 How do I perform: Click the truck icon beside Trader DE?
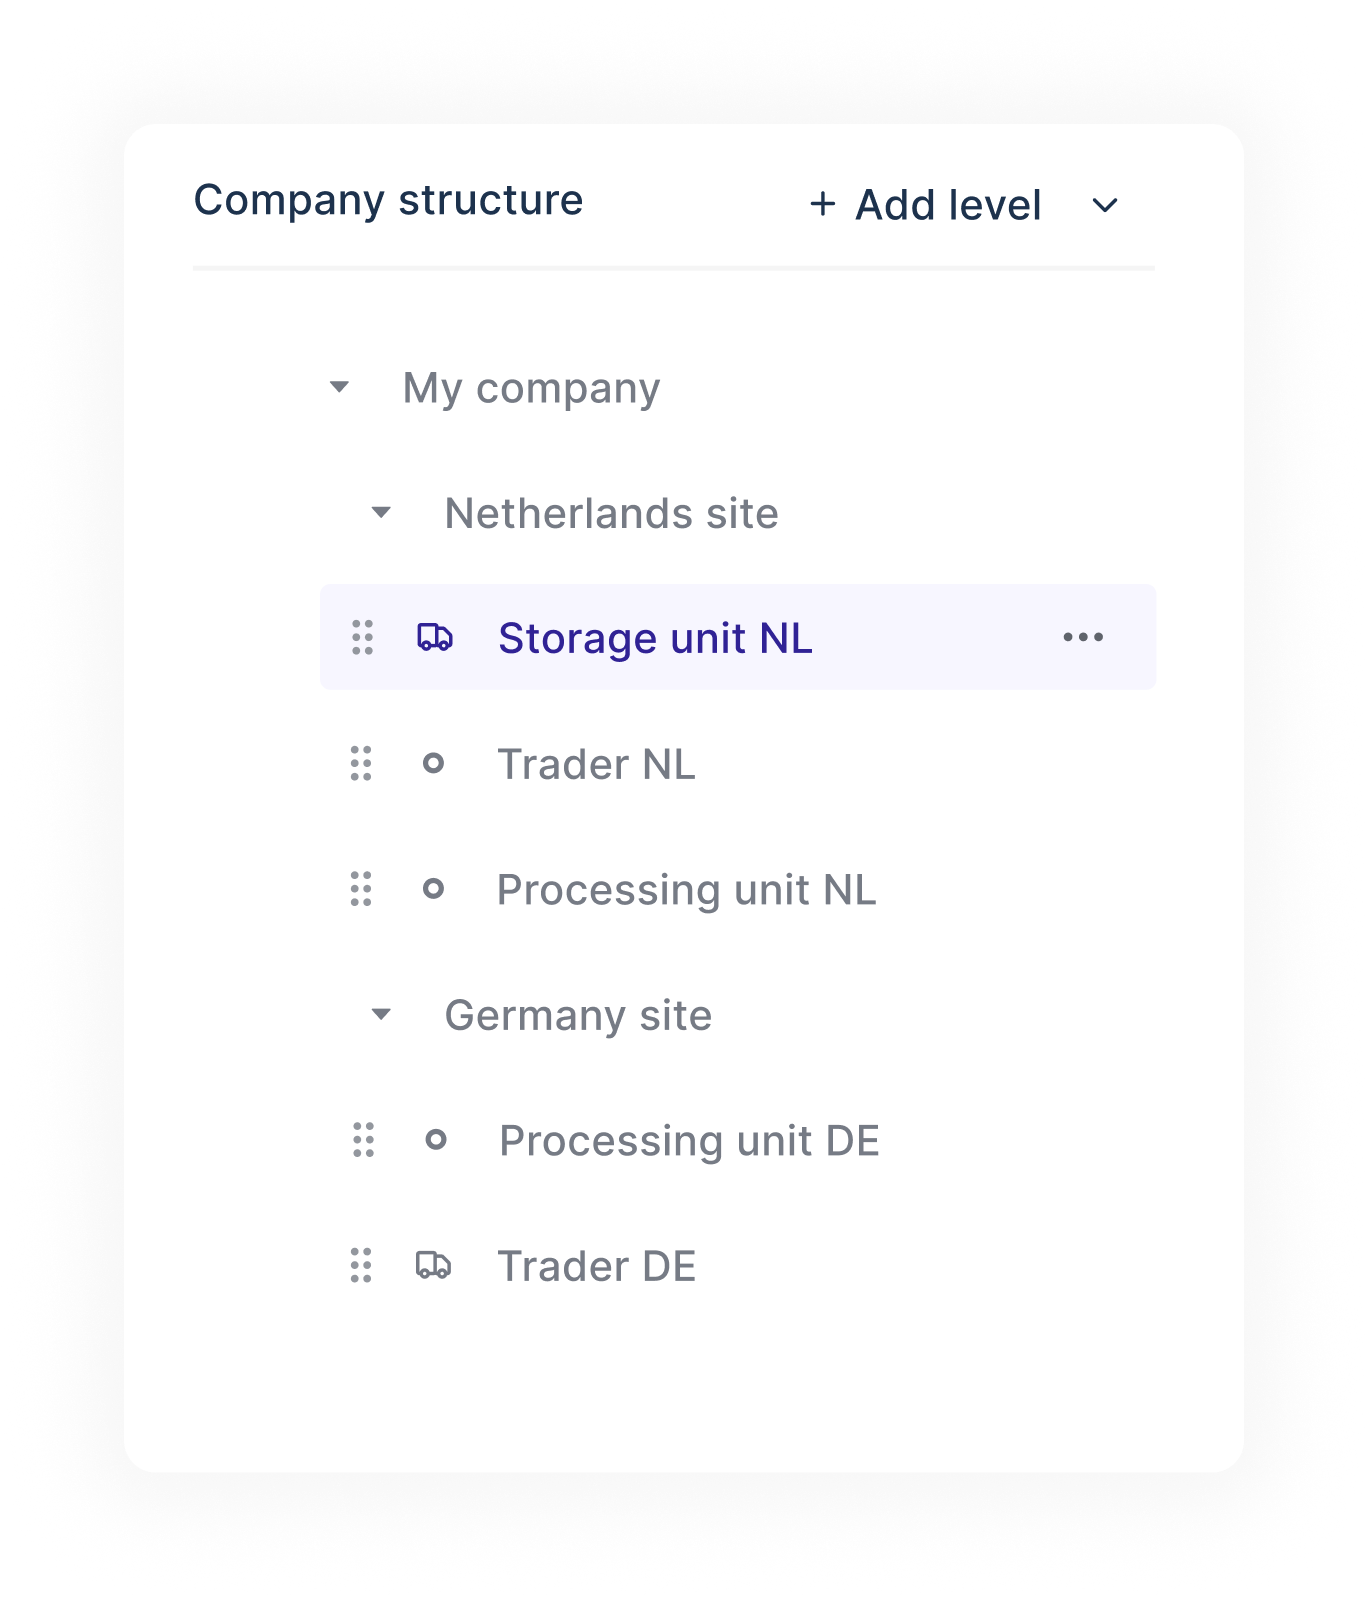435,1266
